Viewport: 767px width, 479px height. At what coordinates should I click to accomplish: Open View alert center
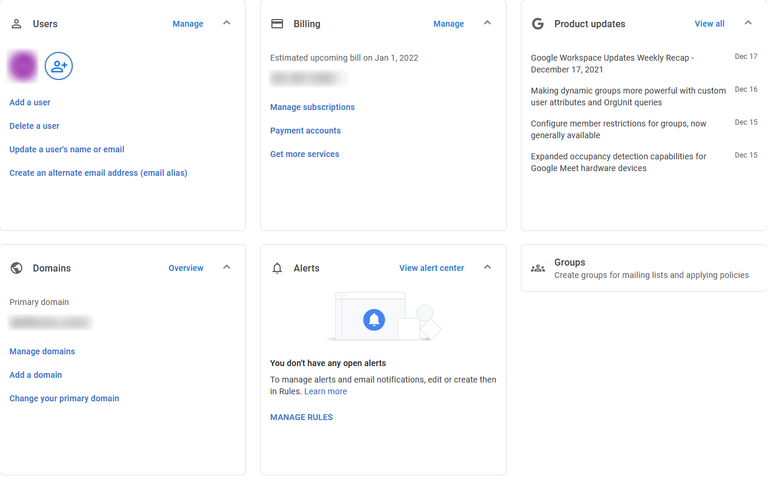[431, 268]
